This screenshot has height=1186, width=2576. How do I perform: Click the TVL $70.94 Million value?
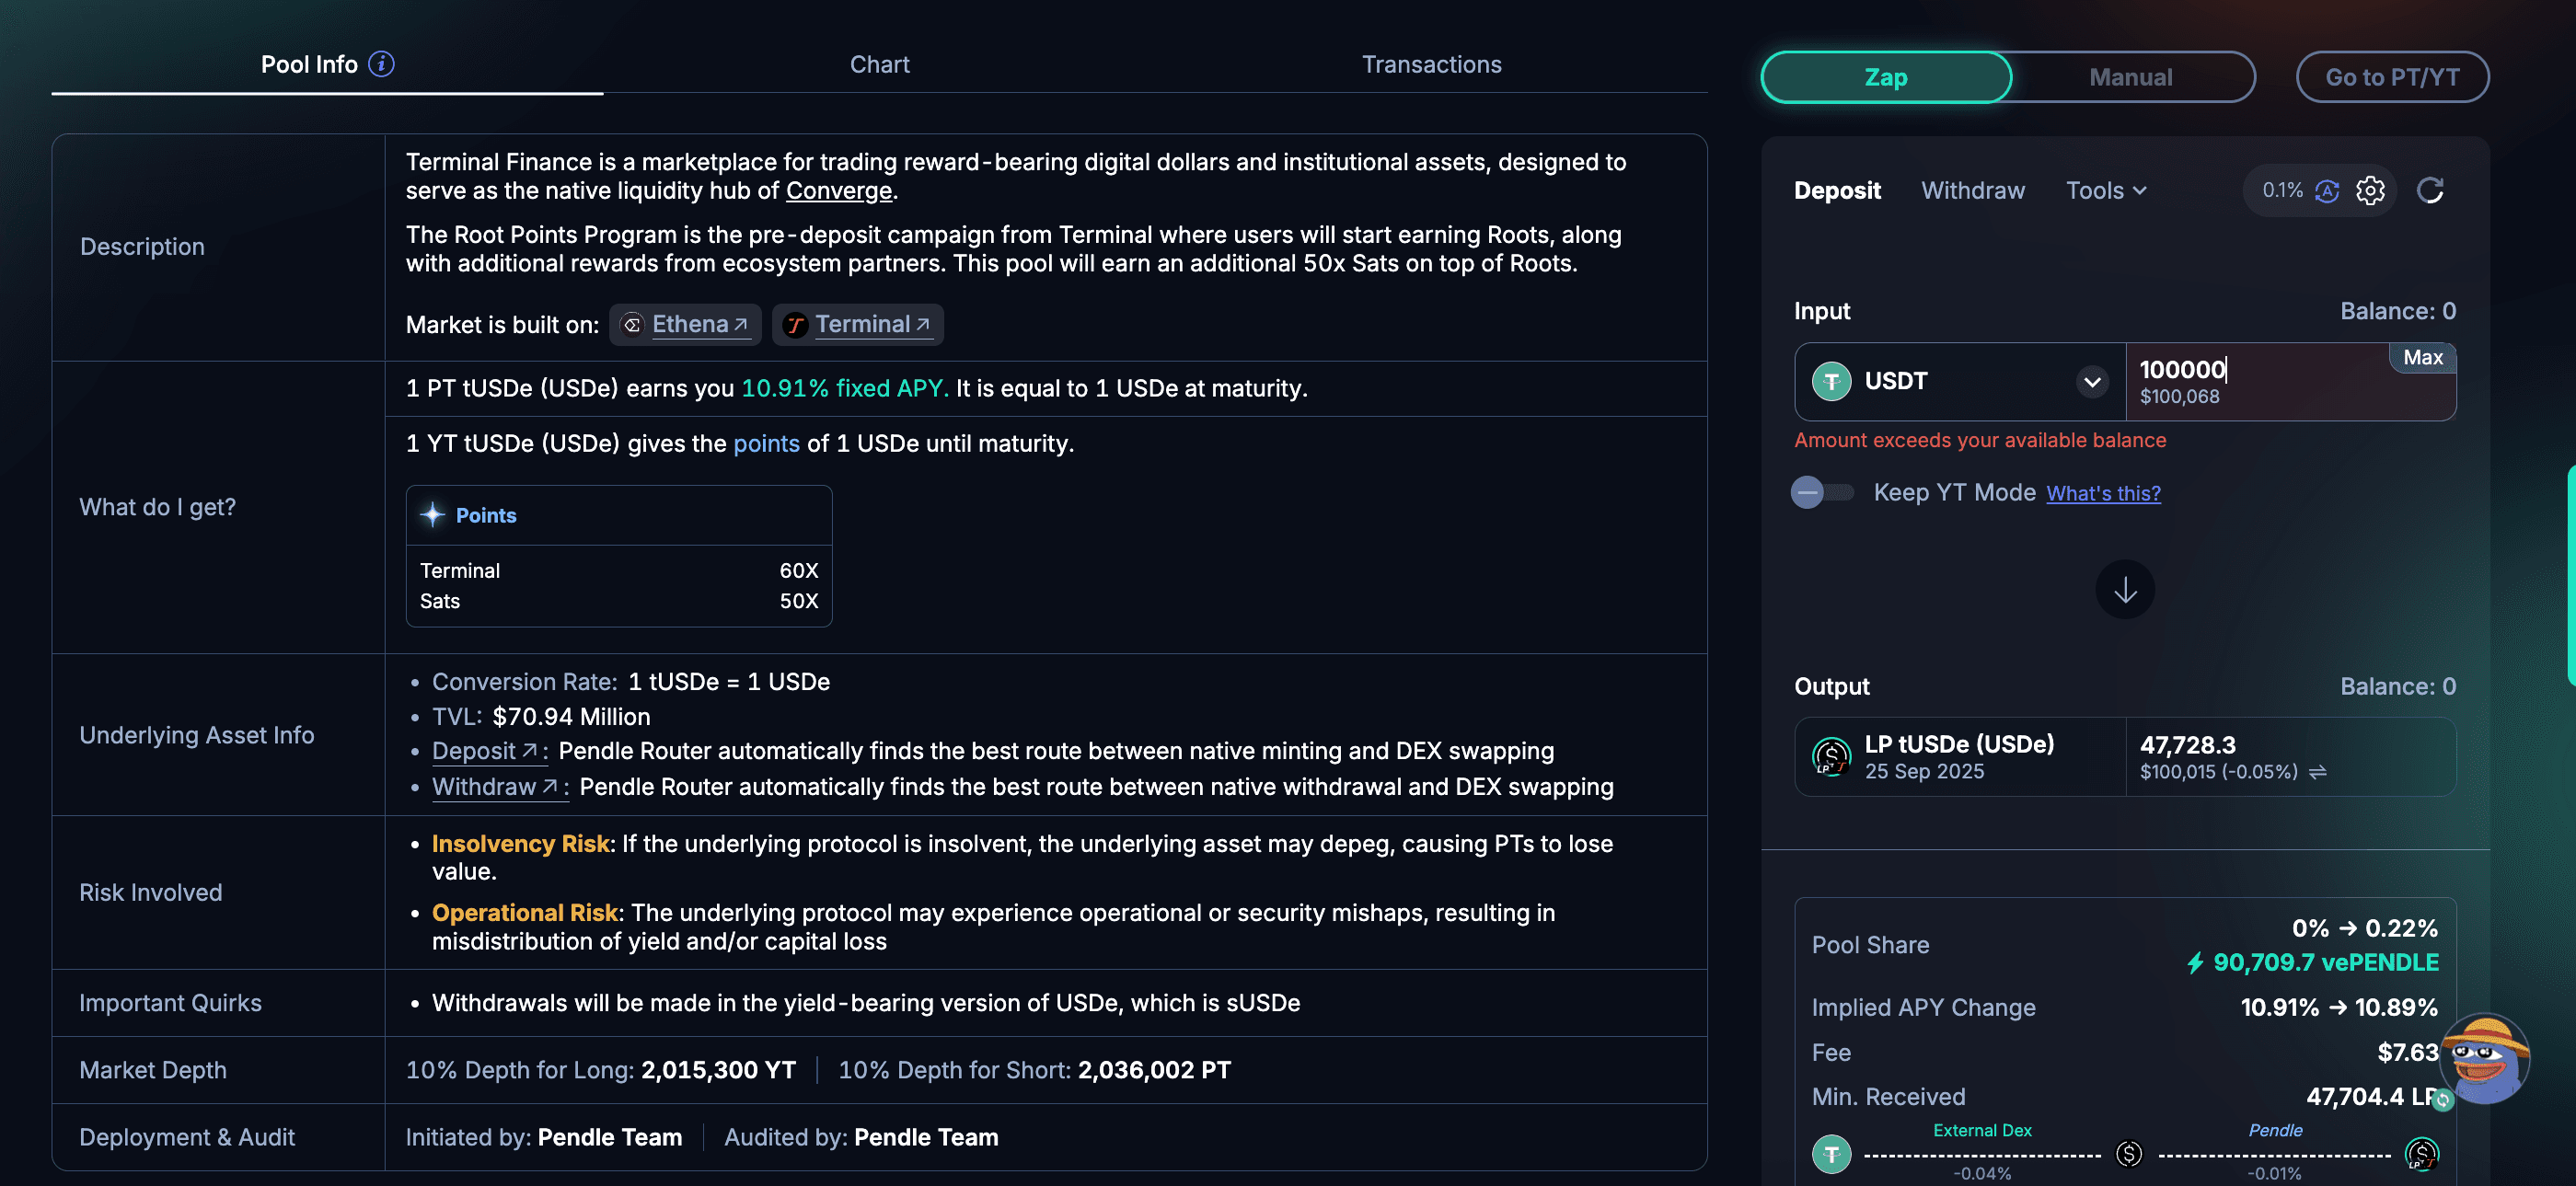[571, 717]
